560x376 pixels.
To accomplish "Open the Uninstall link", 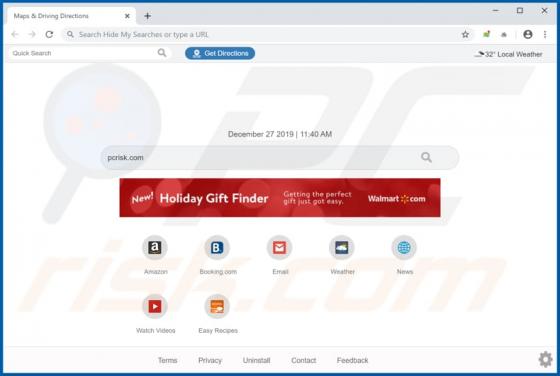I will coord(256,360).
